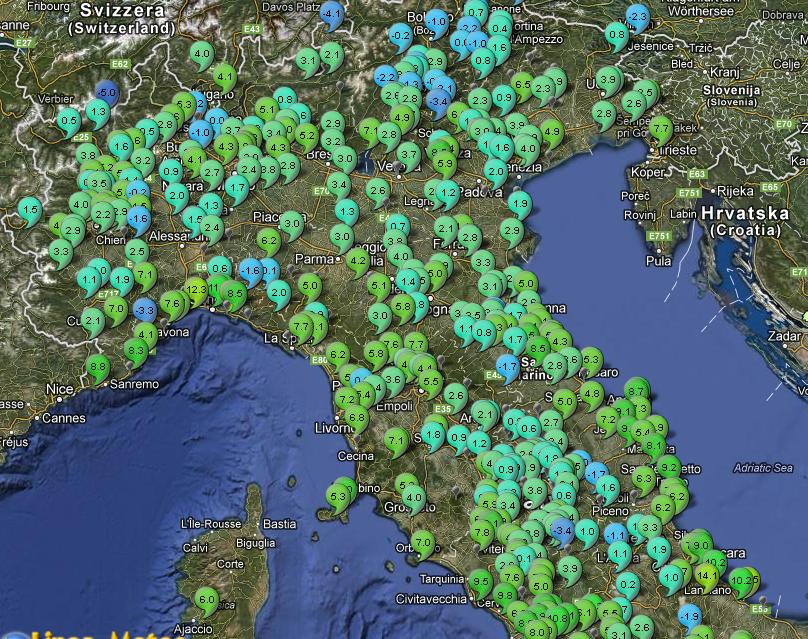This screenshot has width=808, height=639.
Task: Open the 10.25 temperature marker
Action: [x=743, y=578]
